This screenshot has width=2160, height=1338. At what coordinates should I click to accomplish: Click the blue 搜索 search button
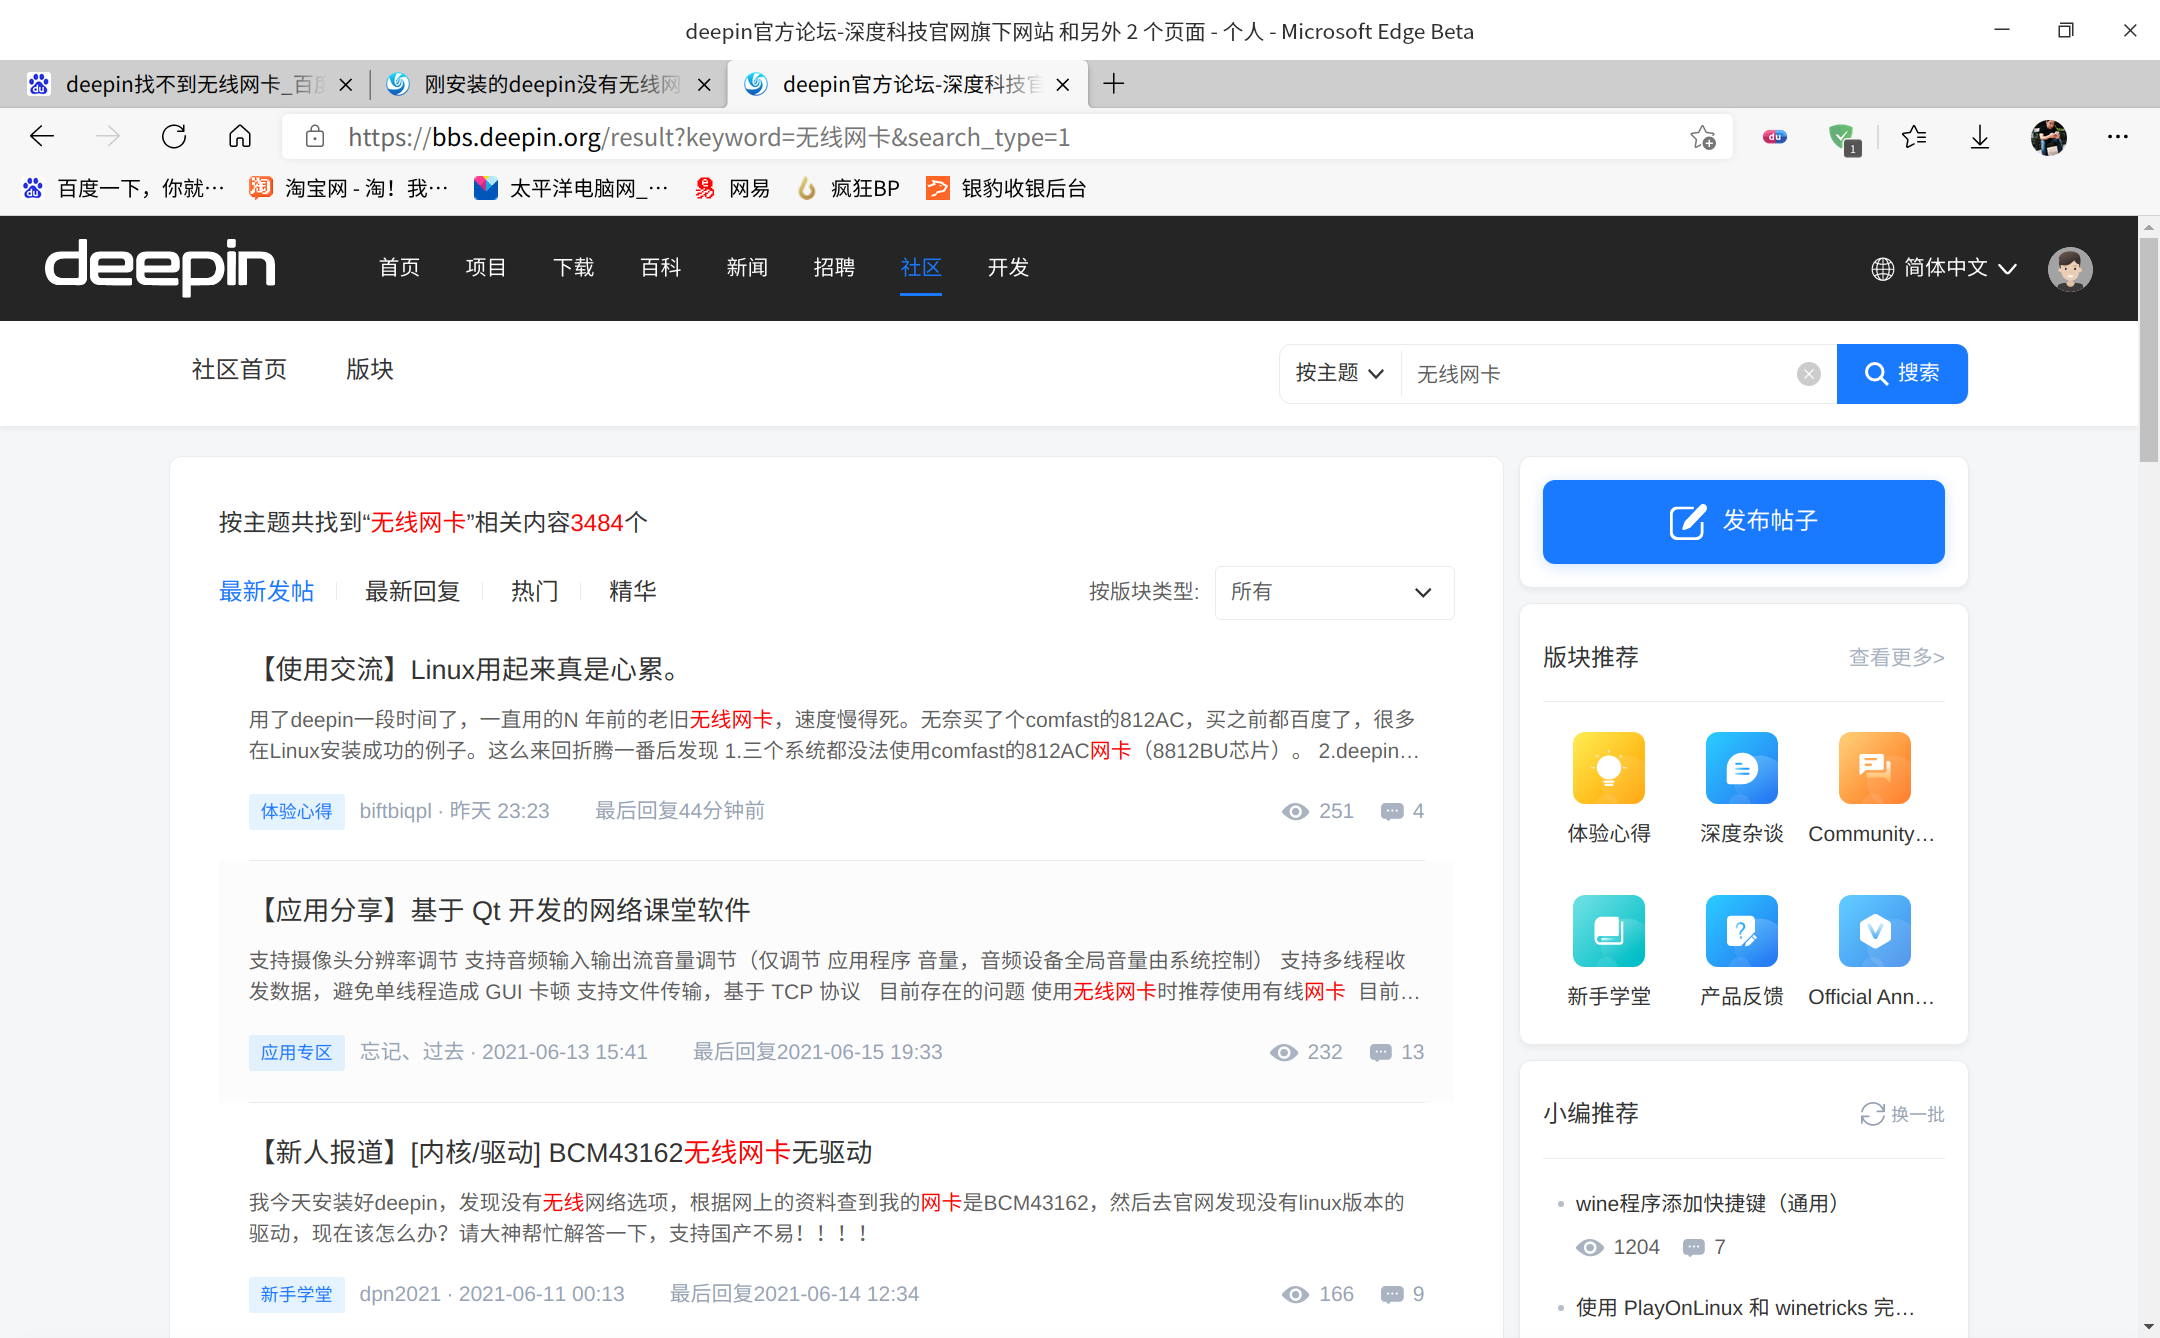tap(1901, 374)
